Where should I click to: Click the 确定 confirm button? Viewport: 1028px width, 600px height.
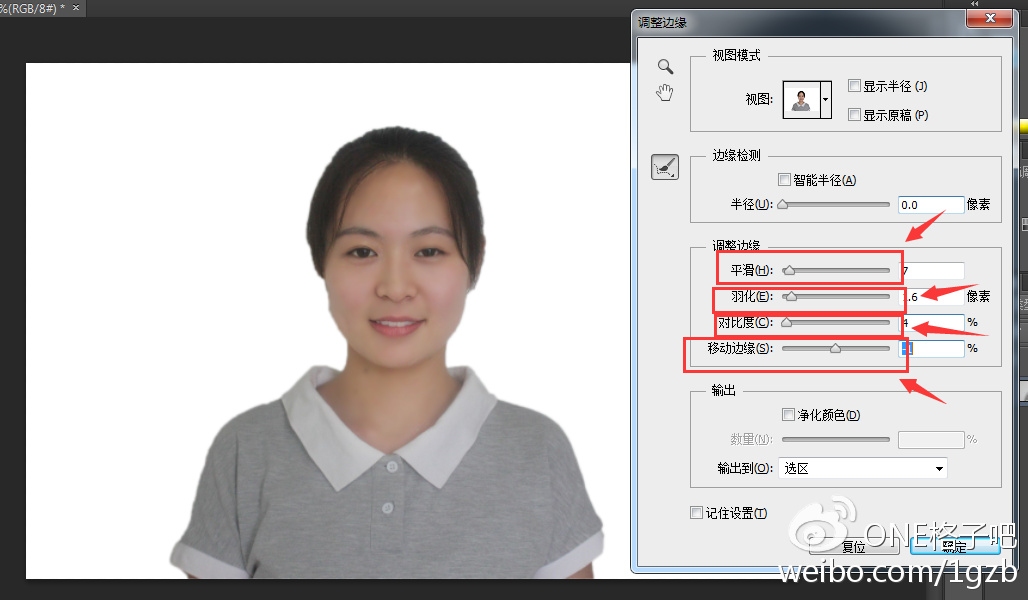tap(952, 548)
